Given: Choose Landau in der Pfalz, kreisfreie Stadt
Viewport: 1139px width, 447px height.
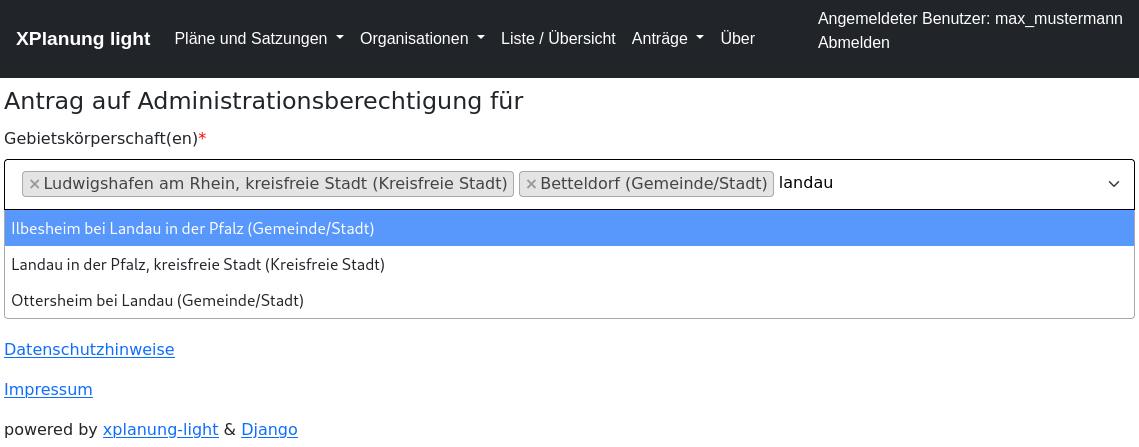Looking at the screenshot, I should click(x=198, y=265).
